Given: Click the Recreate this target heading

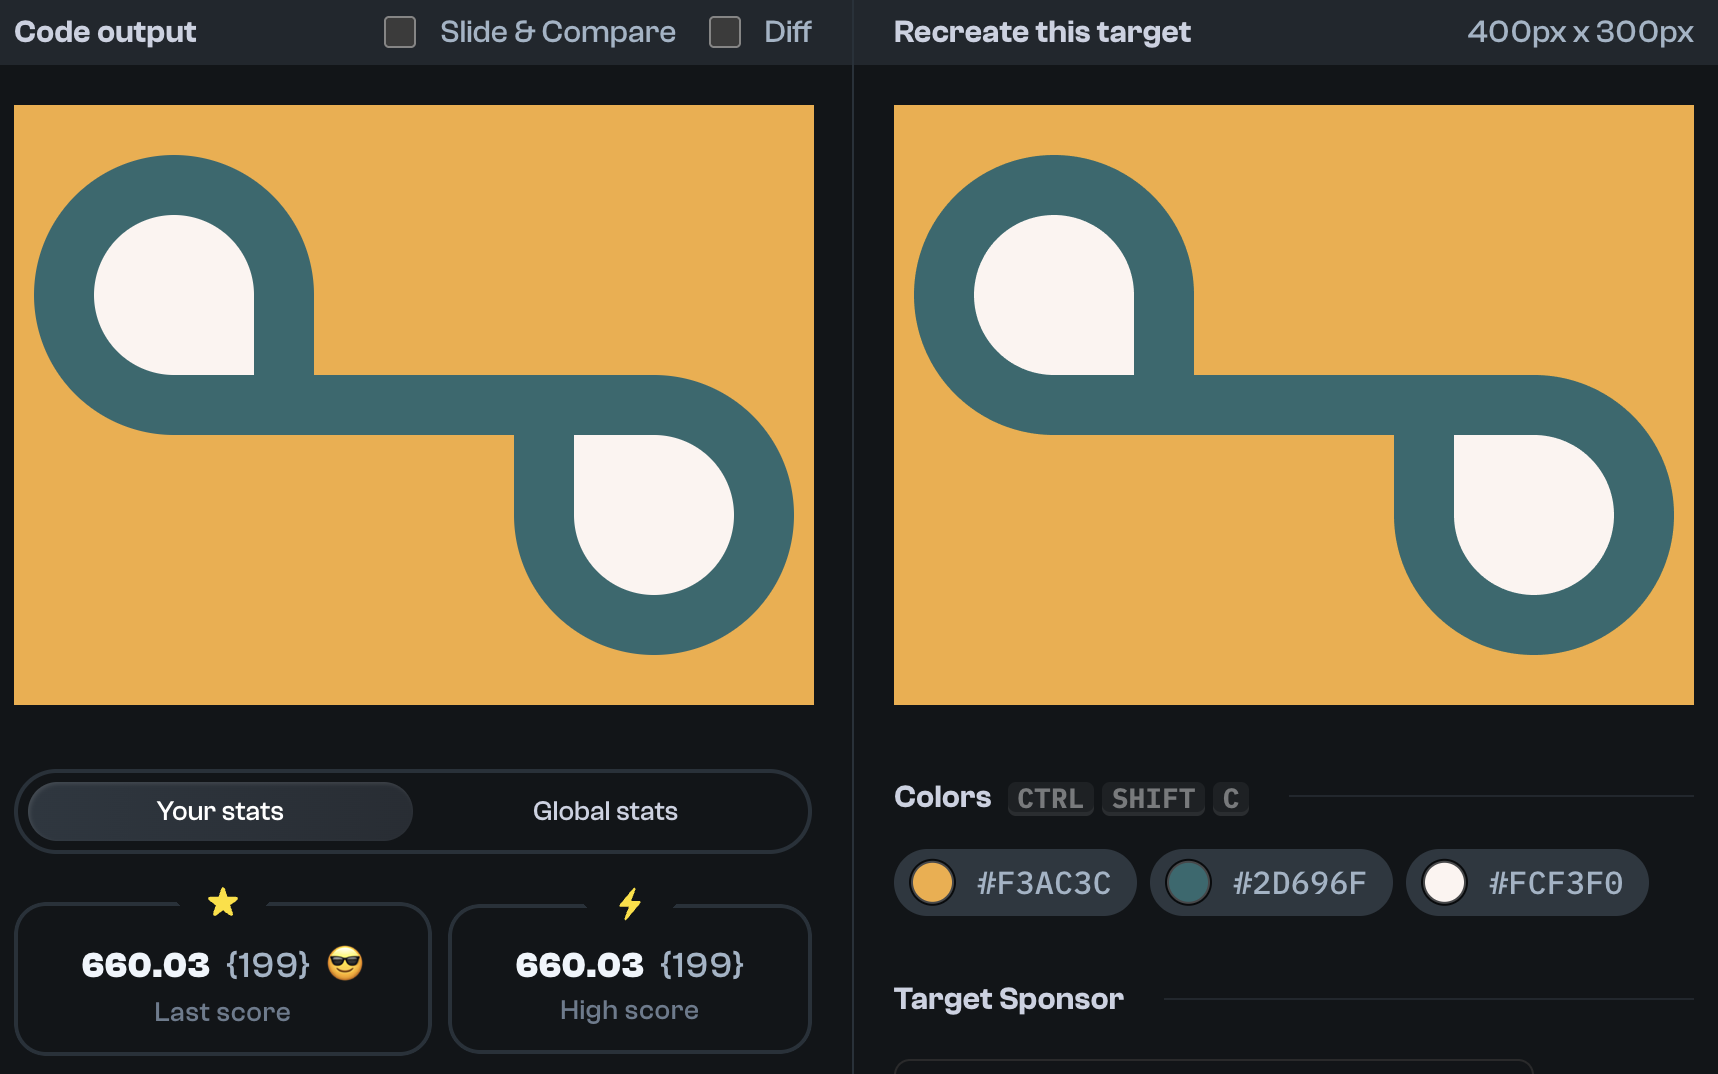Looking at the screenshot, I should click(1042, 31).
